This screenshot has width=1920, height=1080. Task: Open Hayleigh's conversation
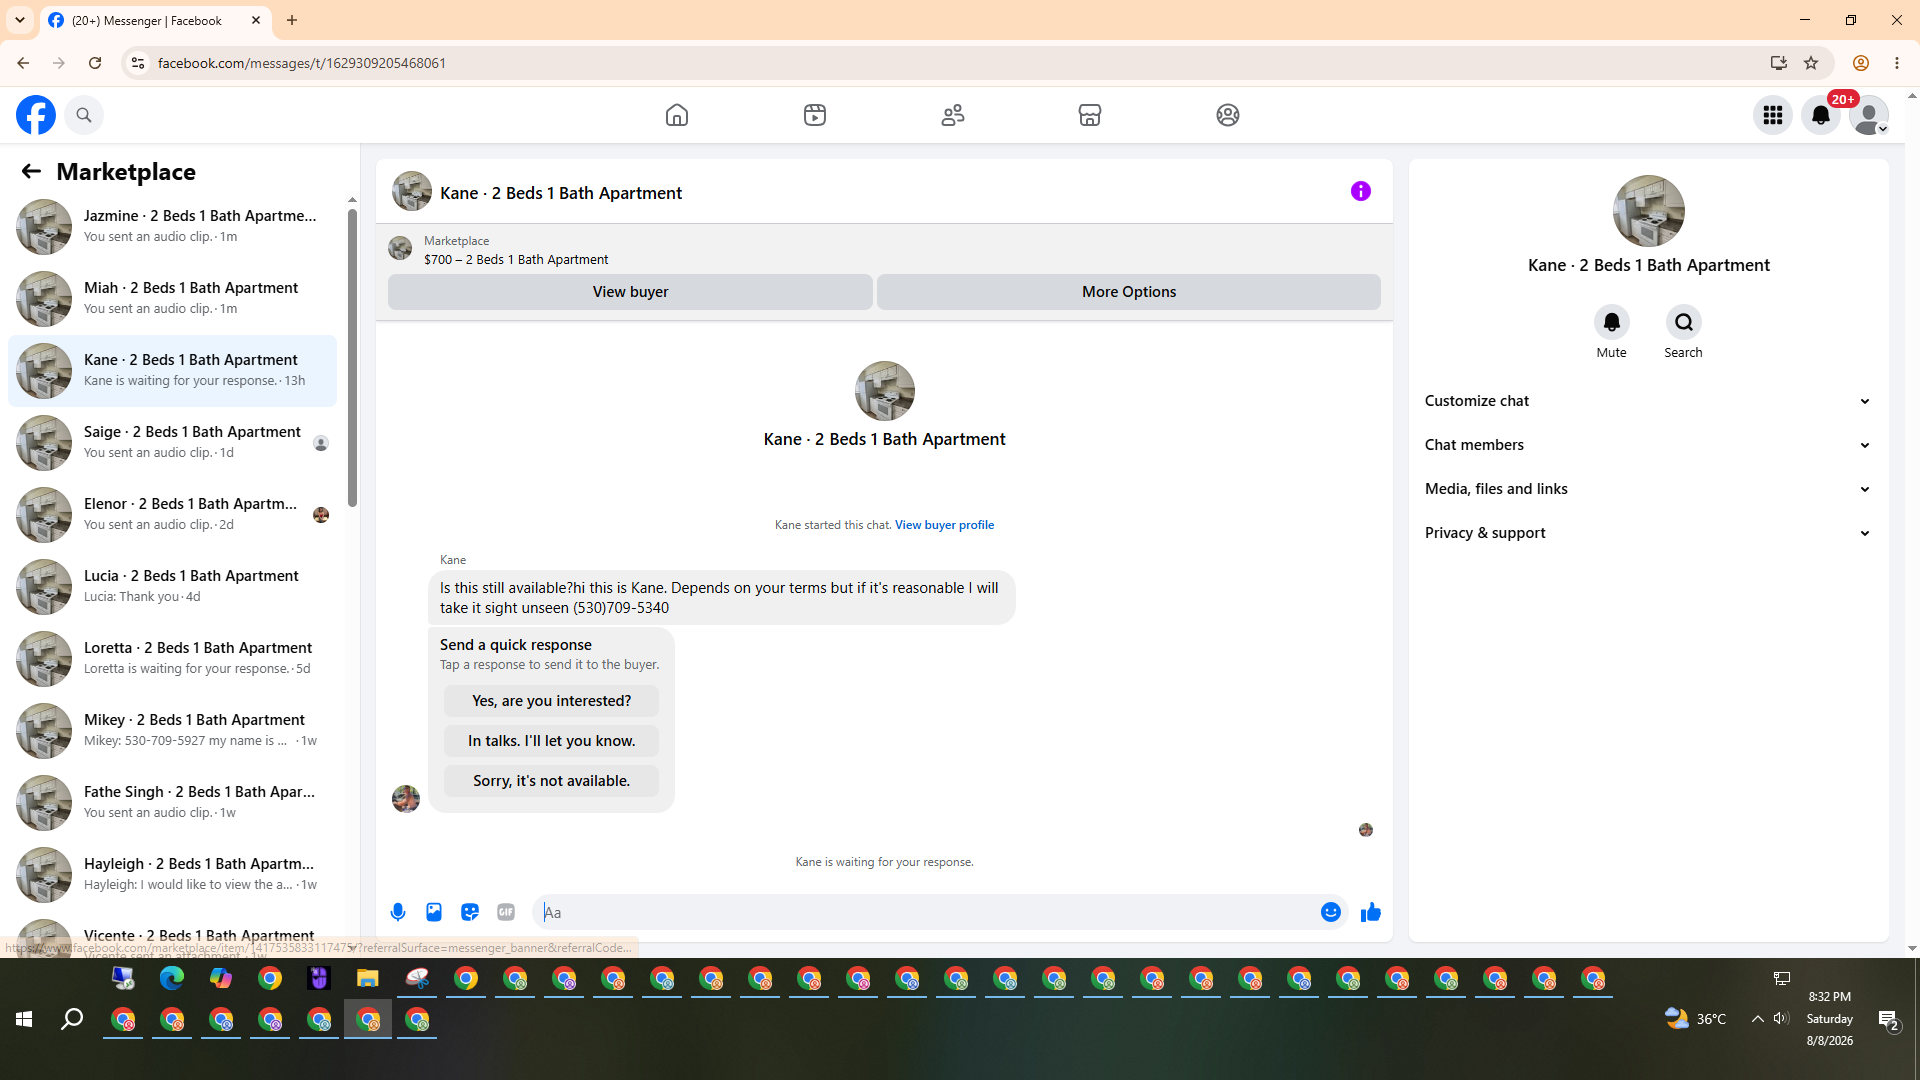[x=172, y=874]
